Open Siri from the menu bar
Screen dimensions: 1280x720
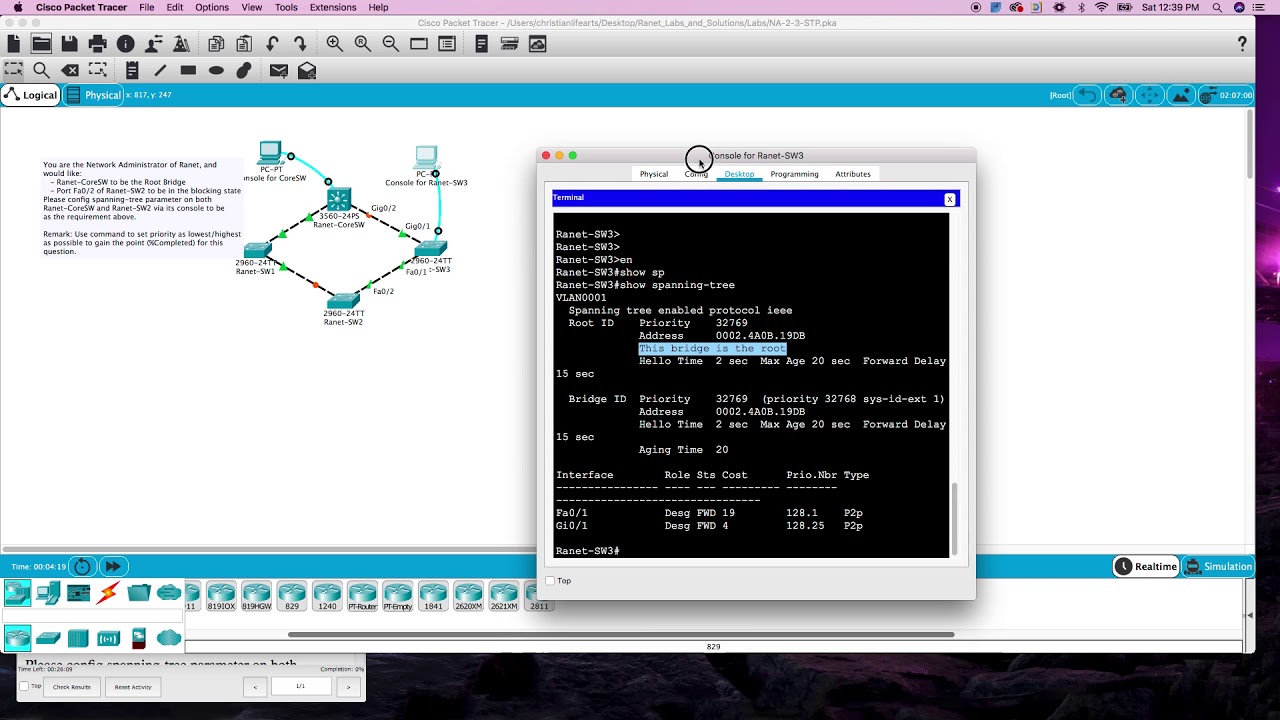[x=1240, y=7]
